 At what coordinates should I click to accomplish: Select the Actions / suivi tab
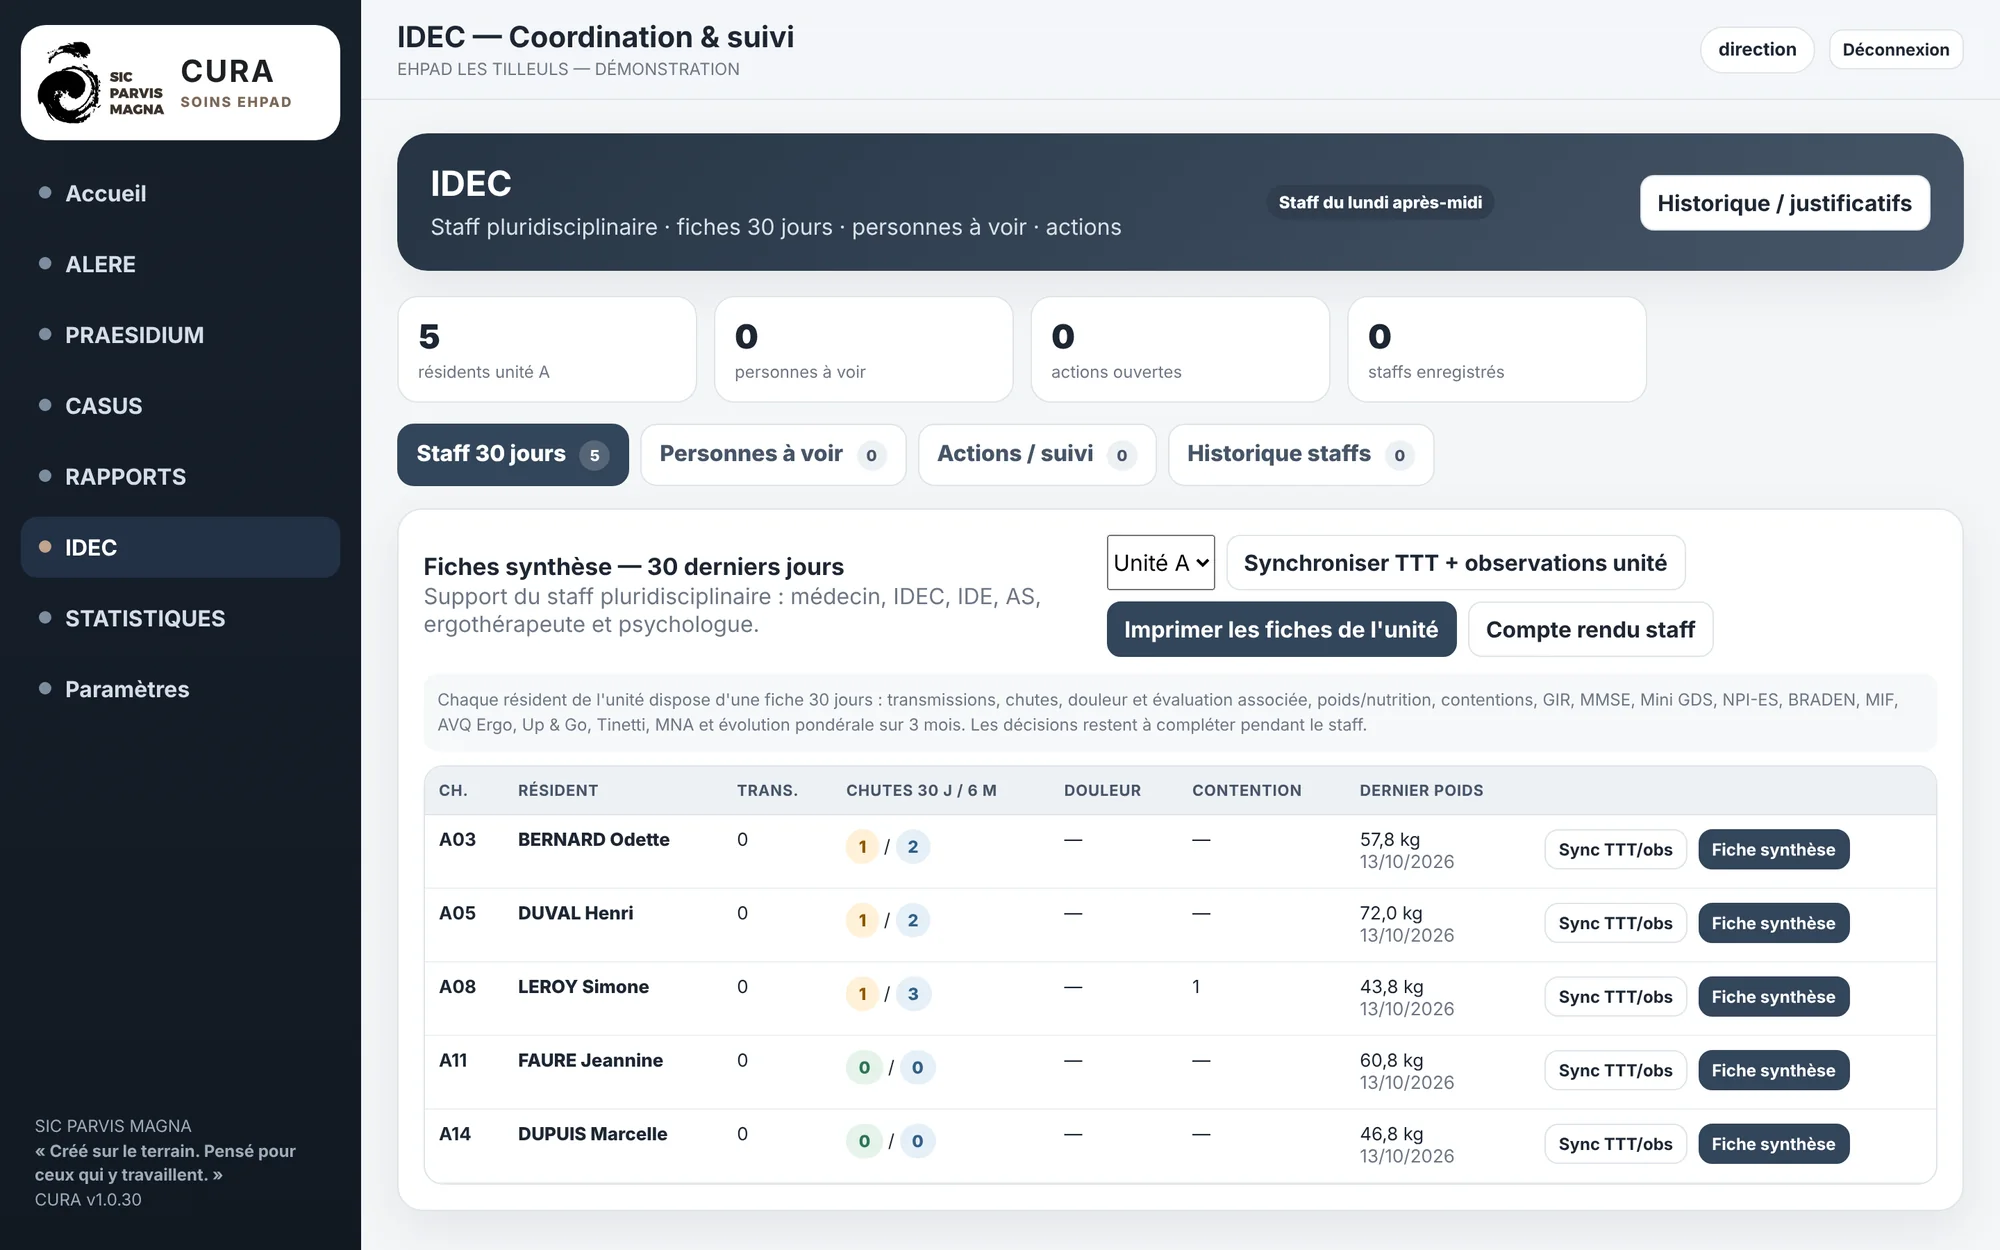pyautogui.click(x=1037, y=455)
